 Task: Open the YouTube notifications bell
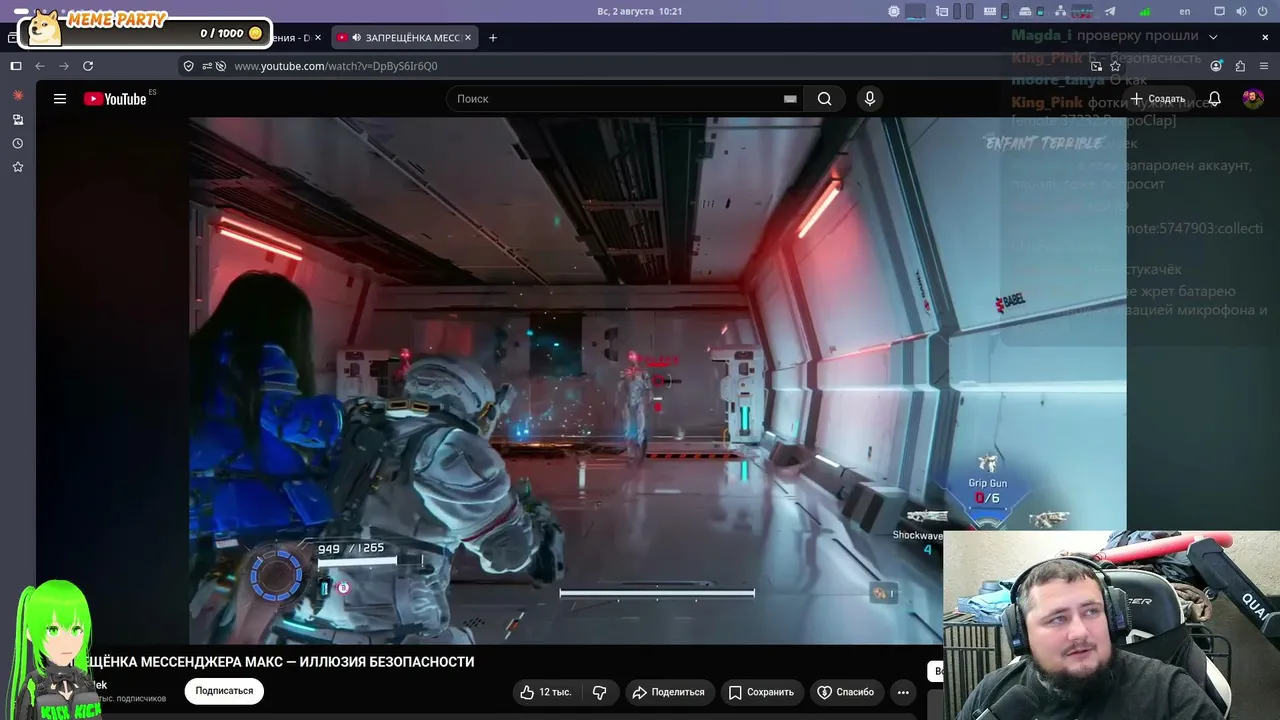(x=1214, y=99)
